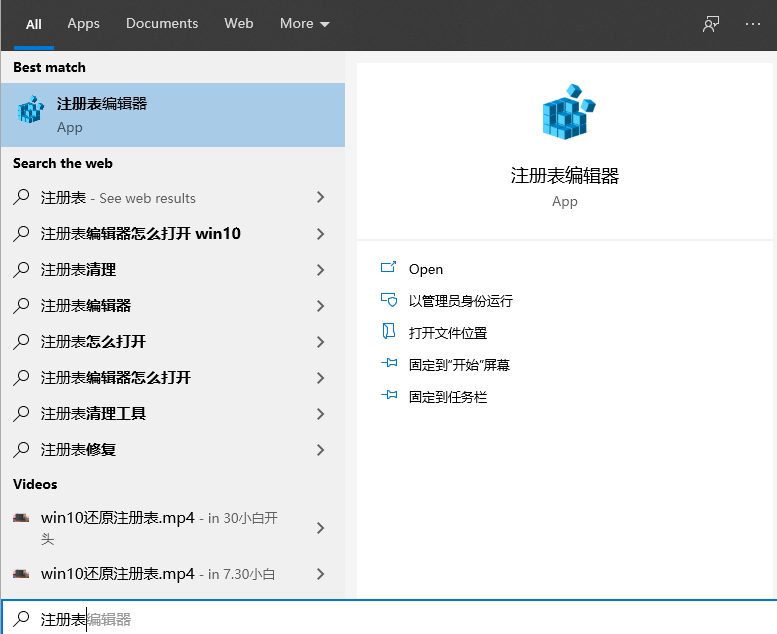
Task: Expand arrow for web suggestion 注册表编辑器
Action: tap(321, 306)
